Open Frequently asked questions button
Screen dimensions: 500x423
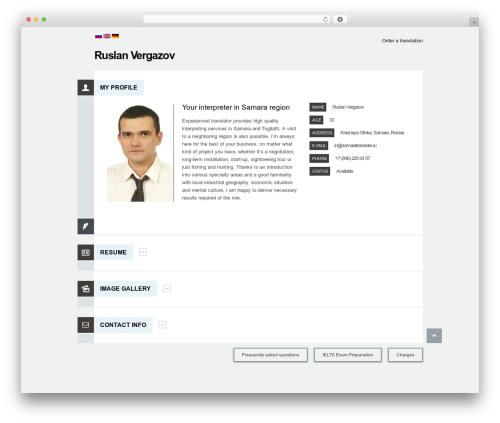[270, 355]
